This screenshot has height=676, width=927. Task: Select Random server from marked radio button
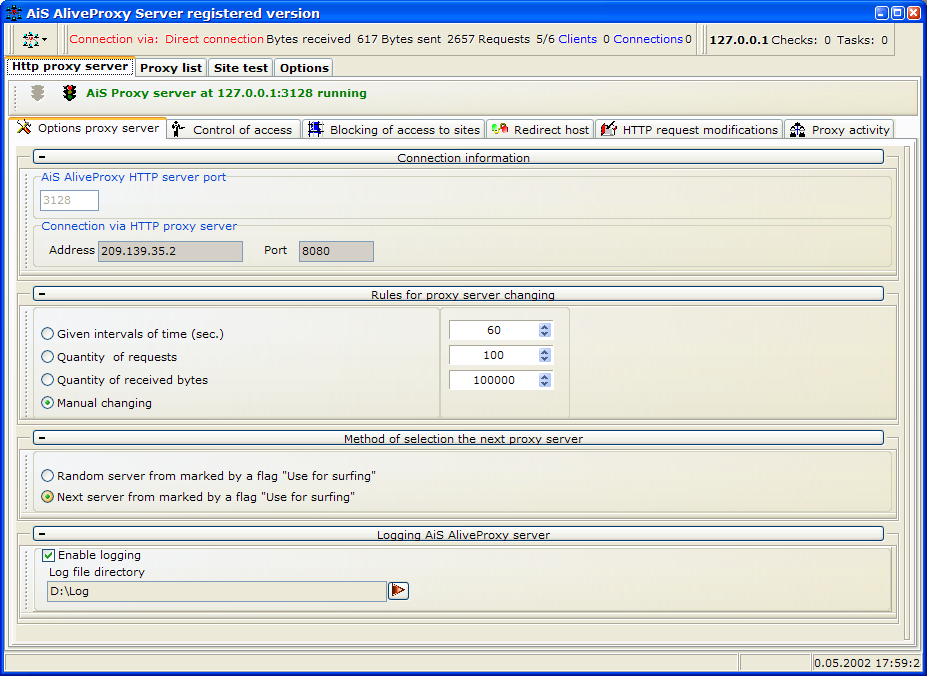pyautogui.click(x=47, y=476)
